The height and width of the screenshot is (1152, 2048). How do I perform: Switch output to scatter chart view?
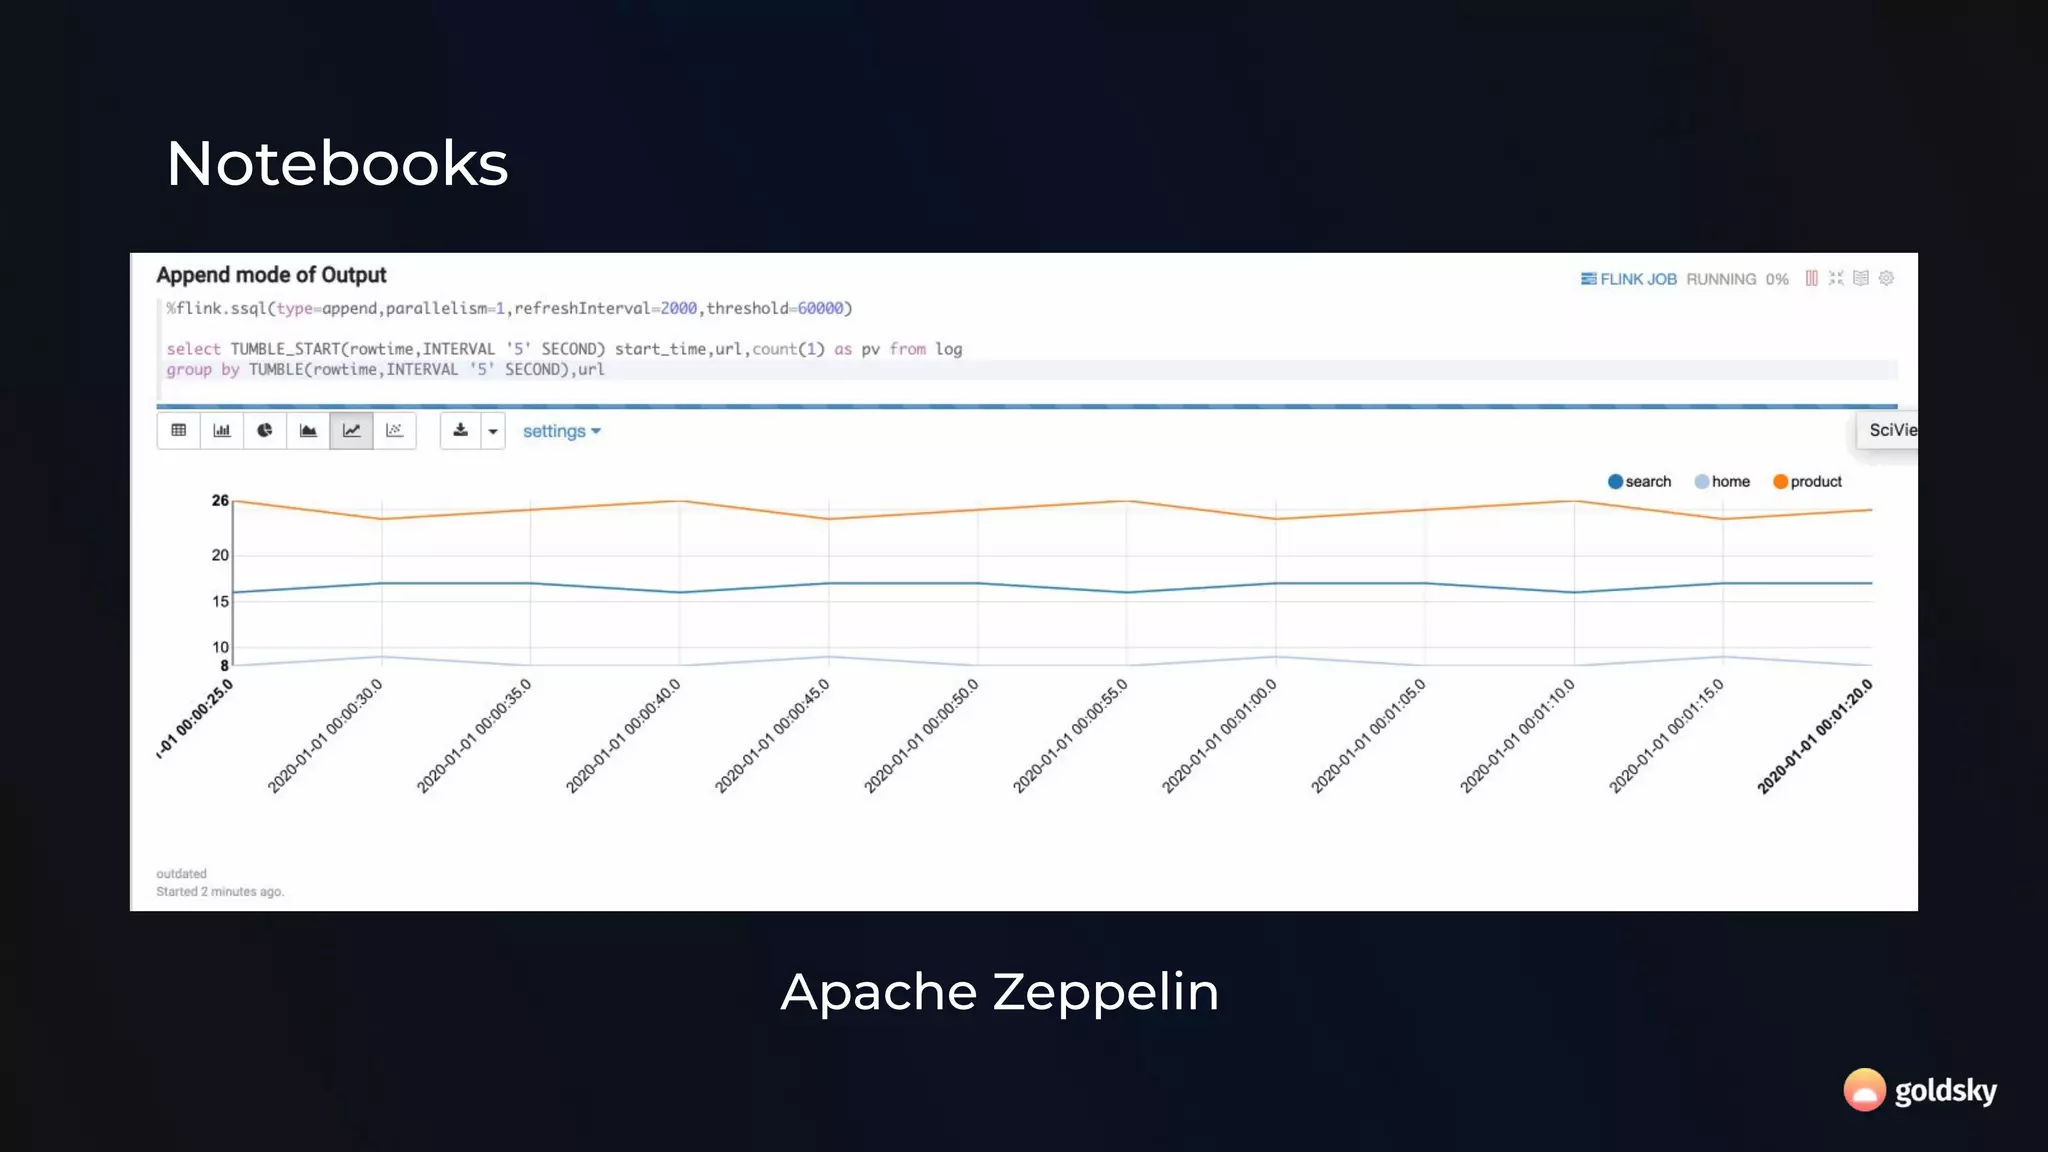point(394,431)
